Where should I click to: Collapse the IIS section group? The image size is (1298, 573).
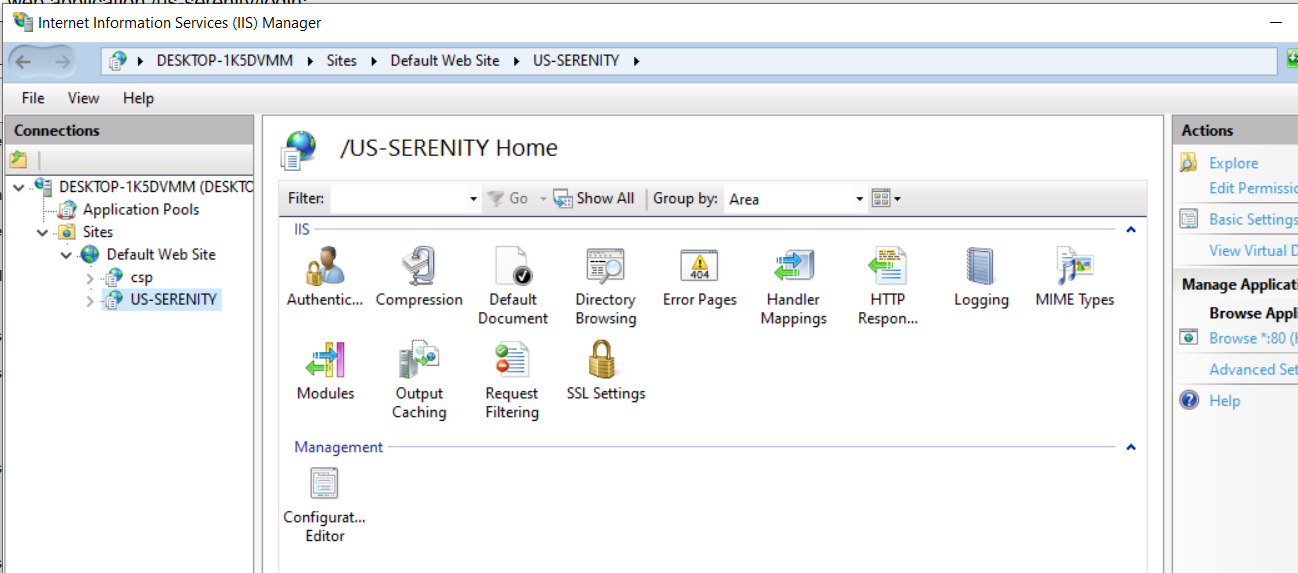pos(1131,230)
